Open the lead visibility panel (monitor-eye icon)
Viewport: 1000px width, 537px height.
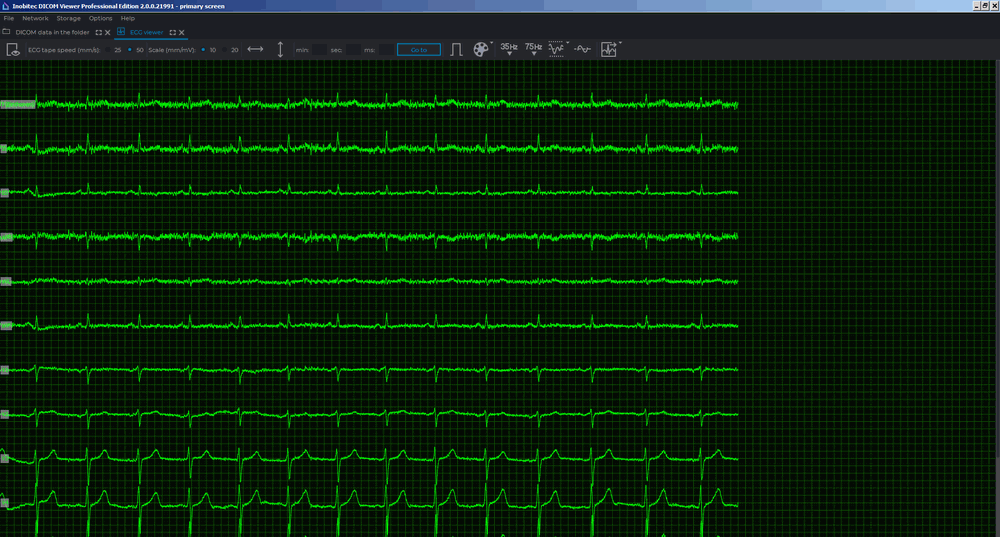pos(13,50)
